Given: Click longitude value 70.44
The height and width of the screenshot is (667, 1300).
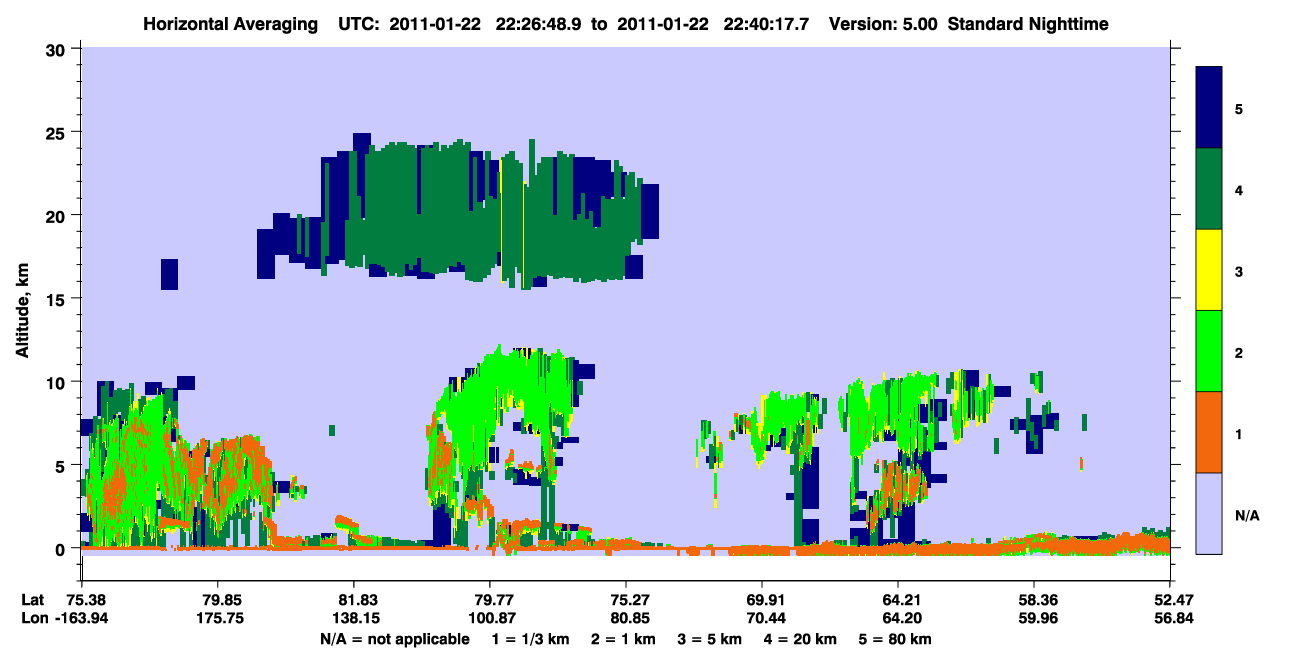Looking at the screenshot, I should pyautogui.click(x=762, y=618).
